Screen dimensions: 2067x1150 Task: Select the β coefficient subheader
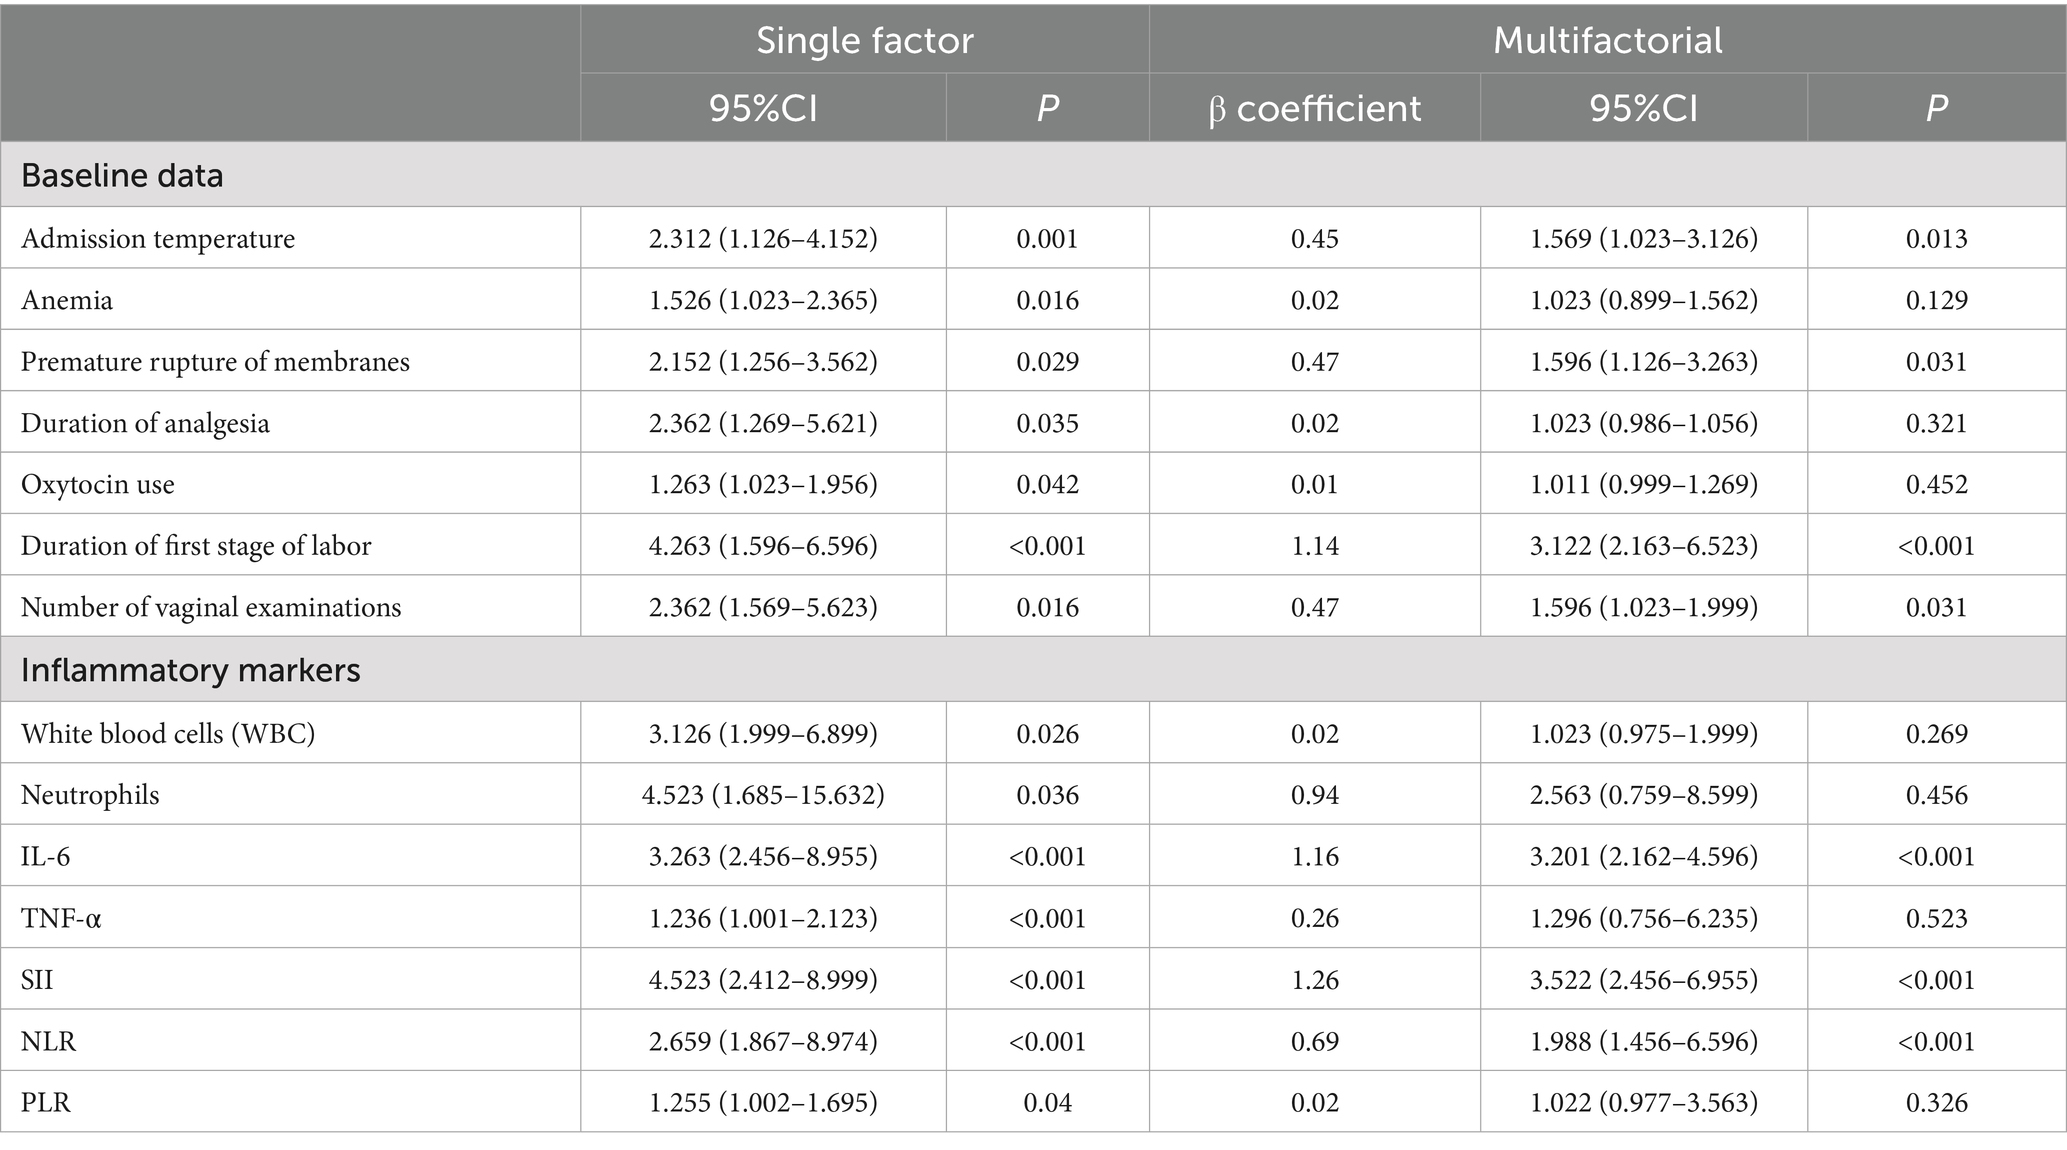click(1314, 108)
